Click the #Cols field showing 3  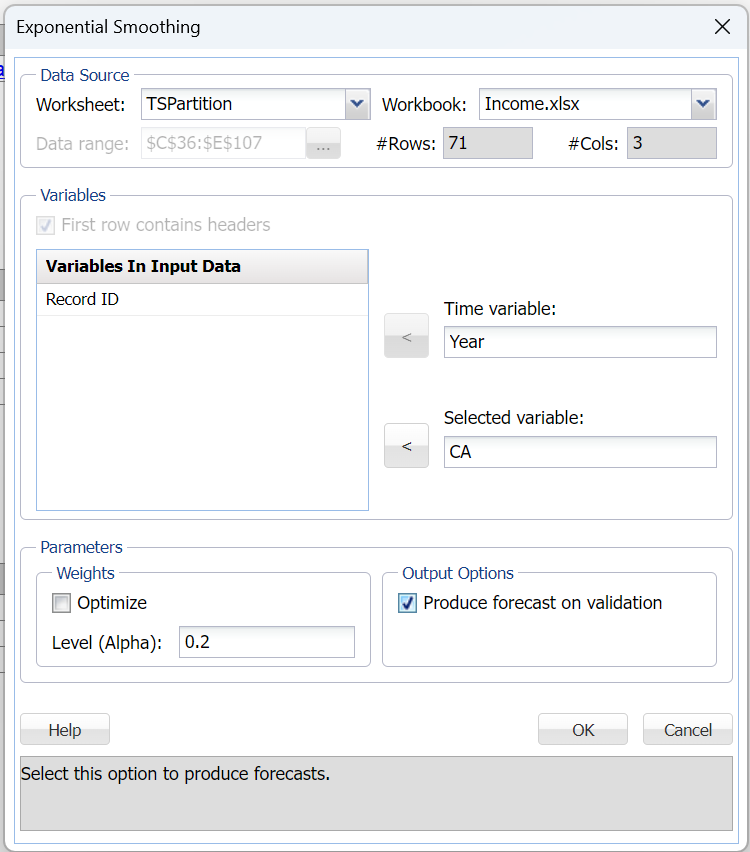pyautogui.click(x=671, y=143)
